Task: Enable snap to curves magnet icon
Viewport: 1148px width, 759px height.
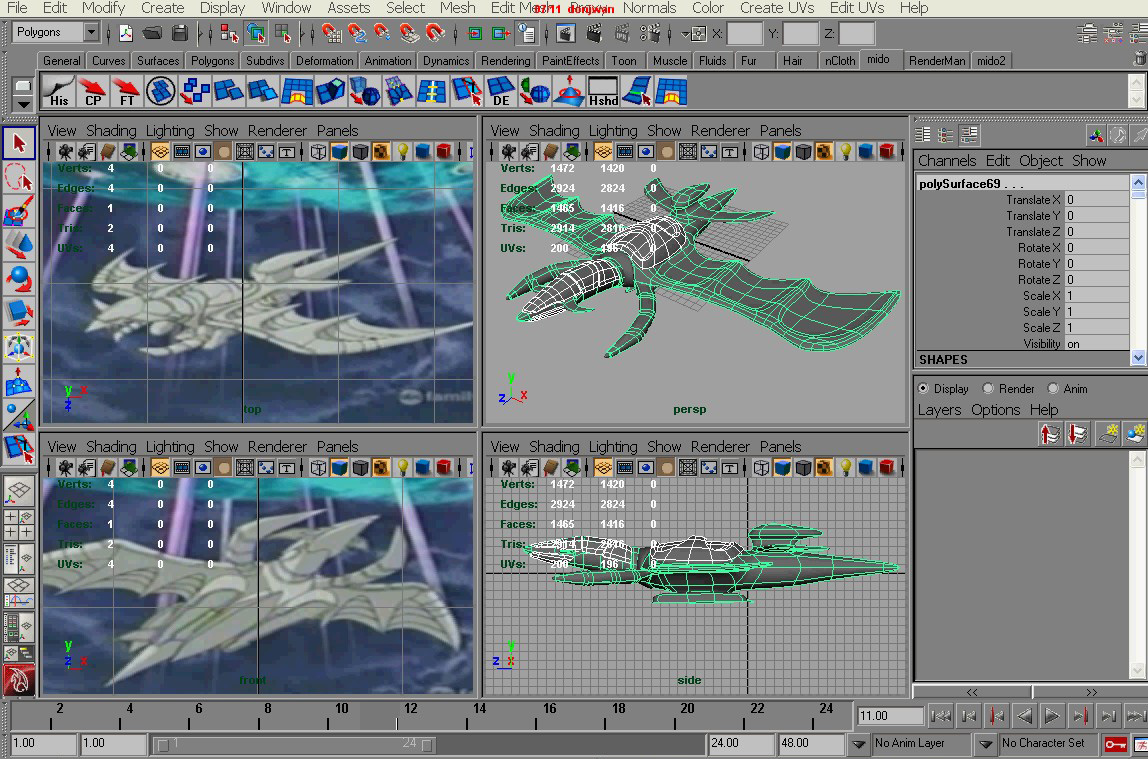Action: click(x=357, y=33)
